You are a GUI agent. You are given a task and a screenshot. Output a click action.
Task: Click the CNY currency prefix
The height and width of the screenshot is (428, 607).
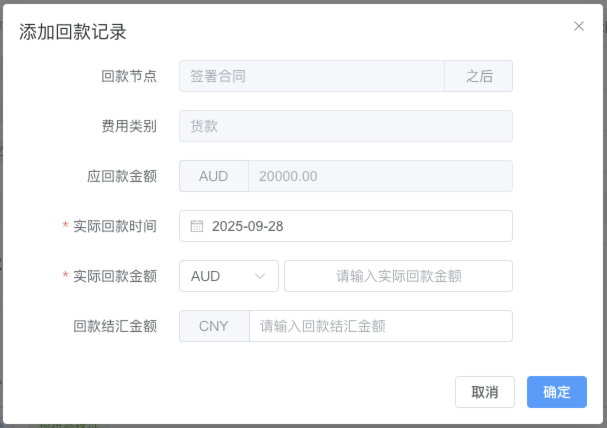pos(213,326)
